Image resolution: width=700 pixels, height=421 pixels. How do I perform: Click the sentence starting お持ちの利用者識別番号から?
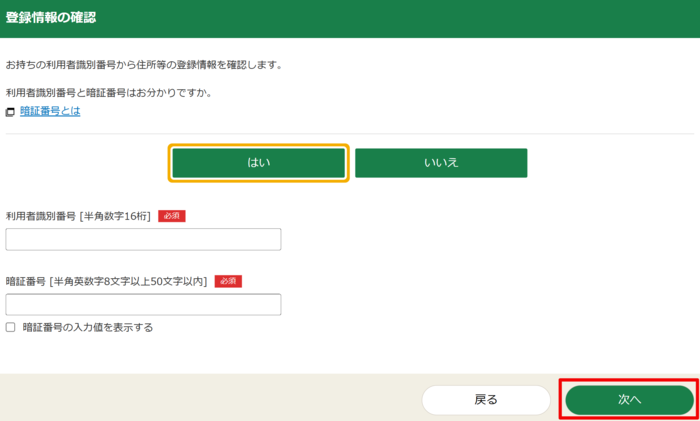point(144,66)
